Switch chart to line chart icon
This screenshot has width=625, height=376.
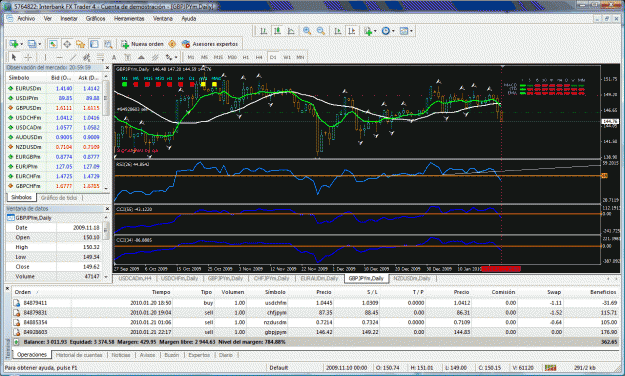point(291,31)
